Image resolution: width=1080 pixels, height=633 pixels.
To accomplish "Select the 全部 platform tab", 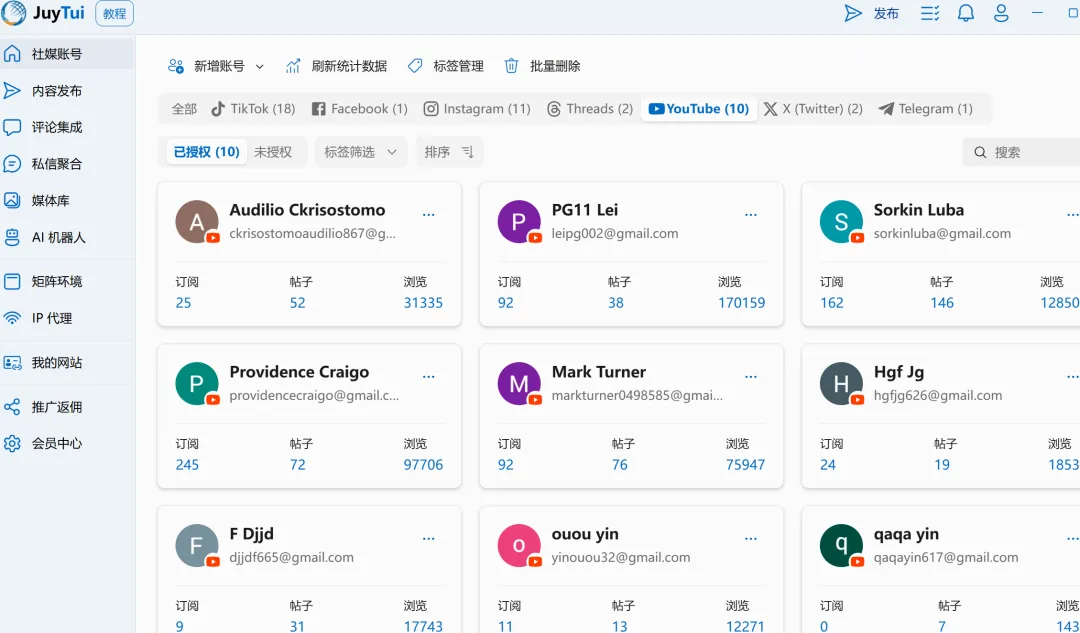I will pos(184,109).
